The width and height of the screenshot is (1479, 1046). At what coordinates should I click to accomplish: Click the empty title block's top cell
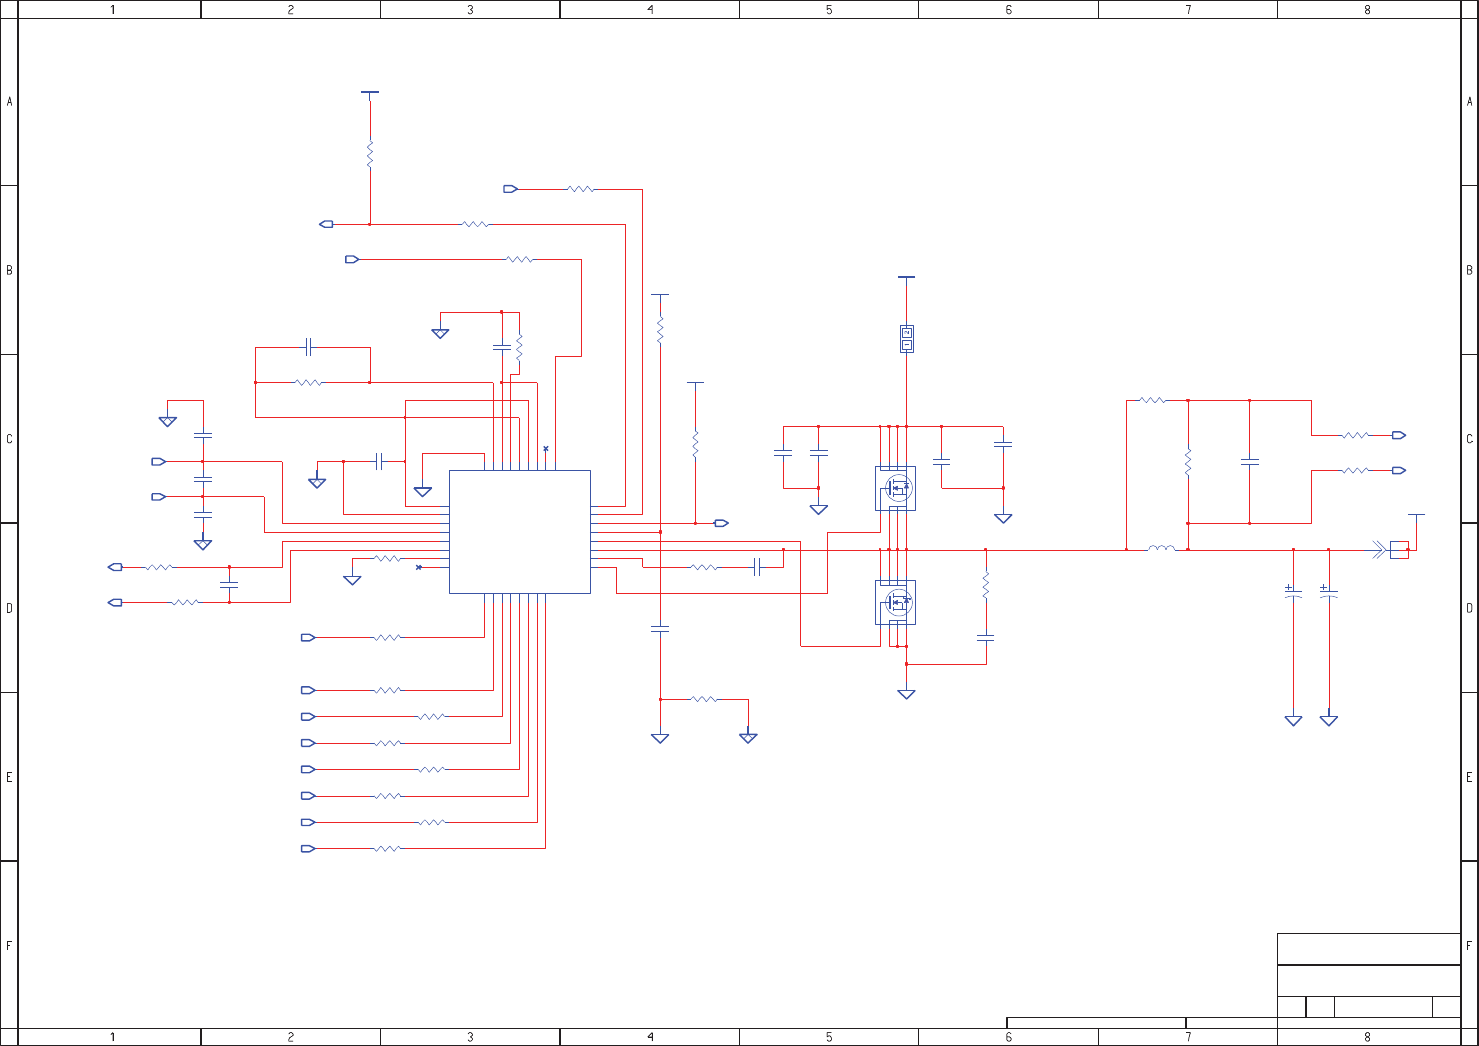(x=1369, y=949)
